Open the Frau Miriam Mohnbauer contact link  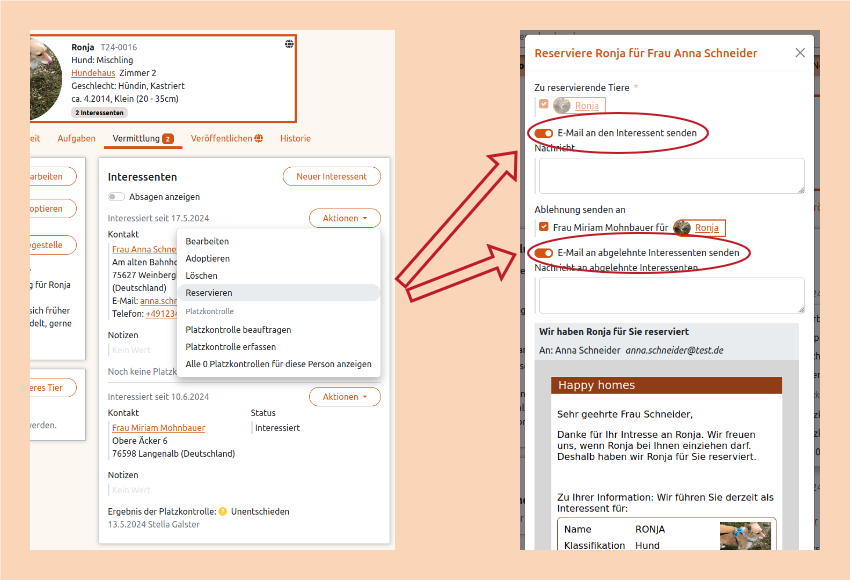(x=158, y=428)
